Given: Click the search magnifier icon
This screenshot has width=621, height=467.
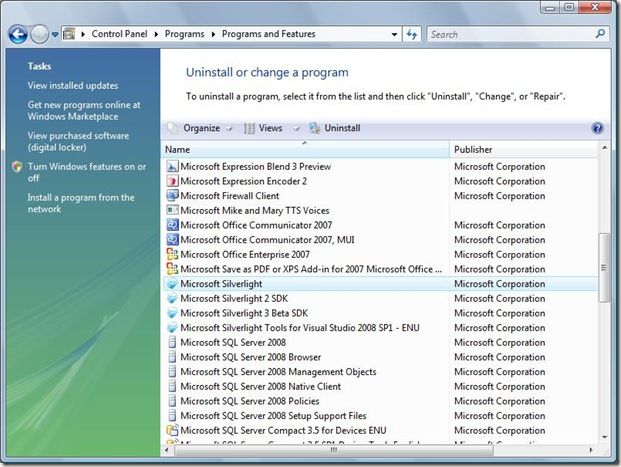Looking at the screenshot, I should [600, 34].
